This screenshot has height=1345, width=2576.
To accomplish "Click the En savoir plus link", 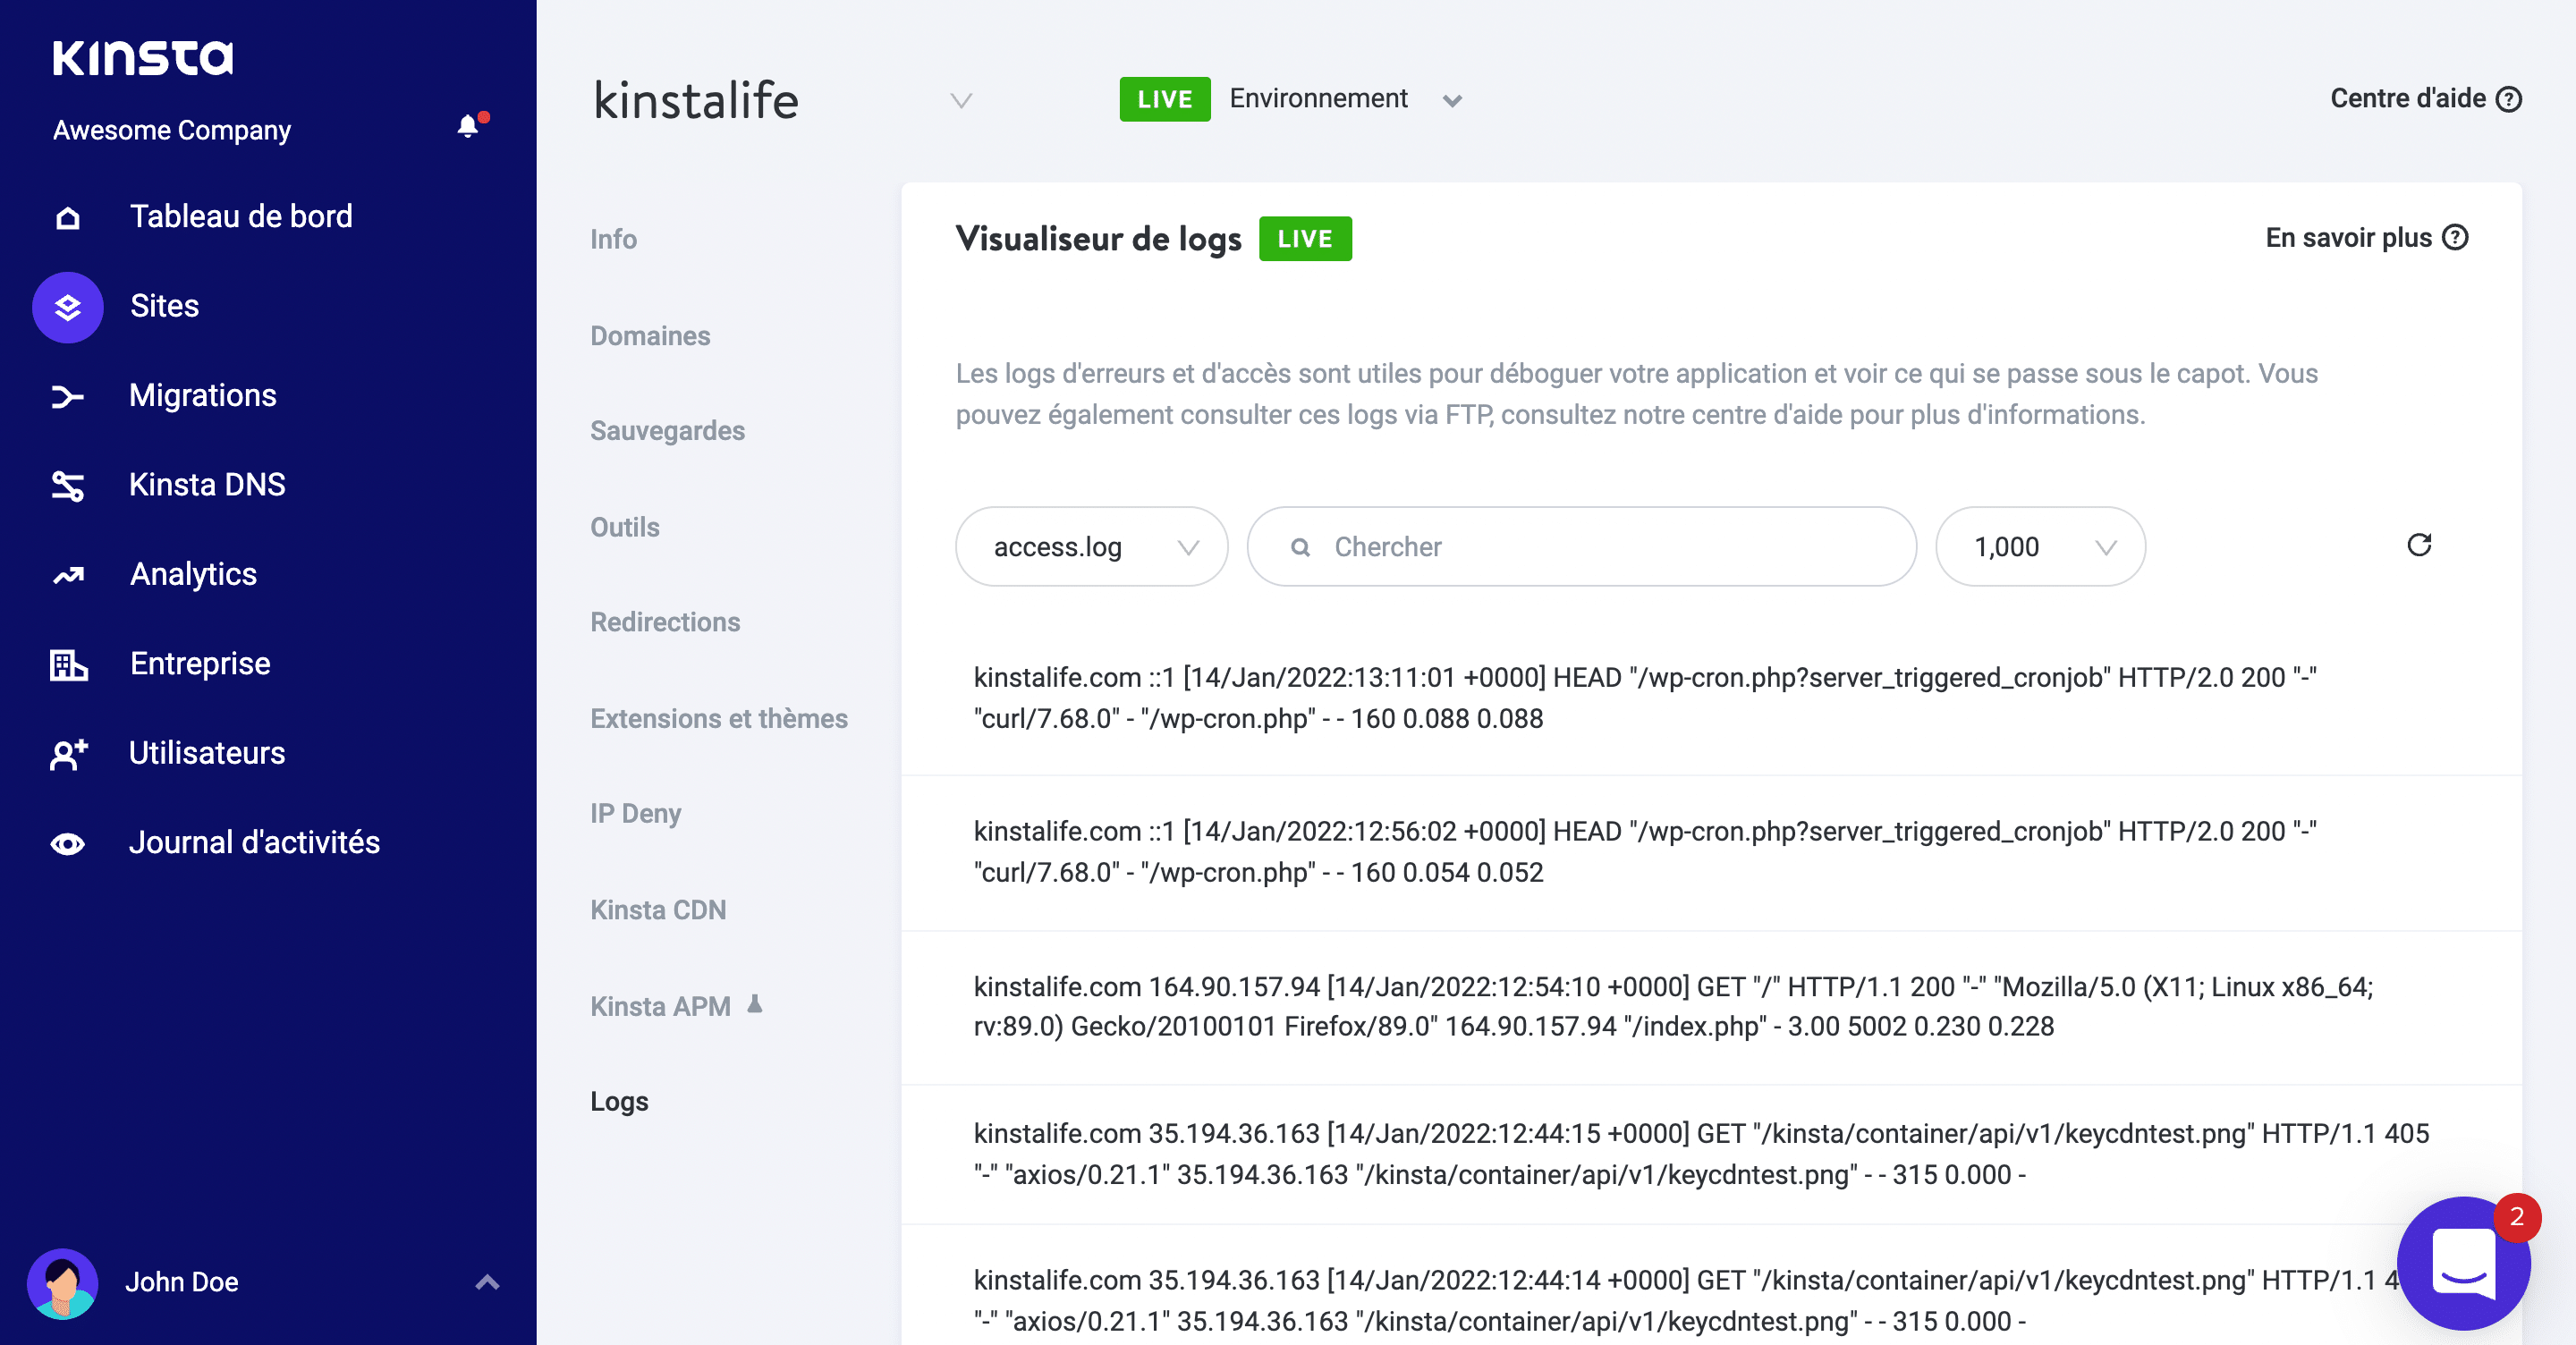I will click(x=2365, y=238).
